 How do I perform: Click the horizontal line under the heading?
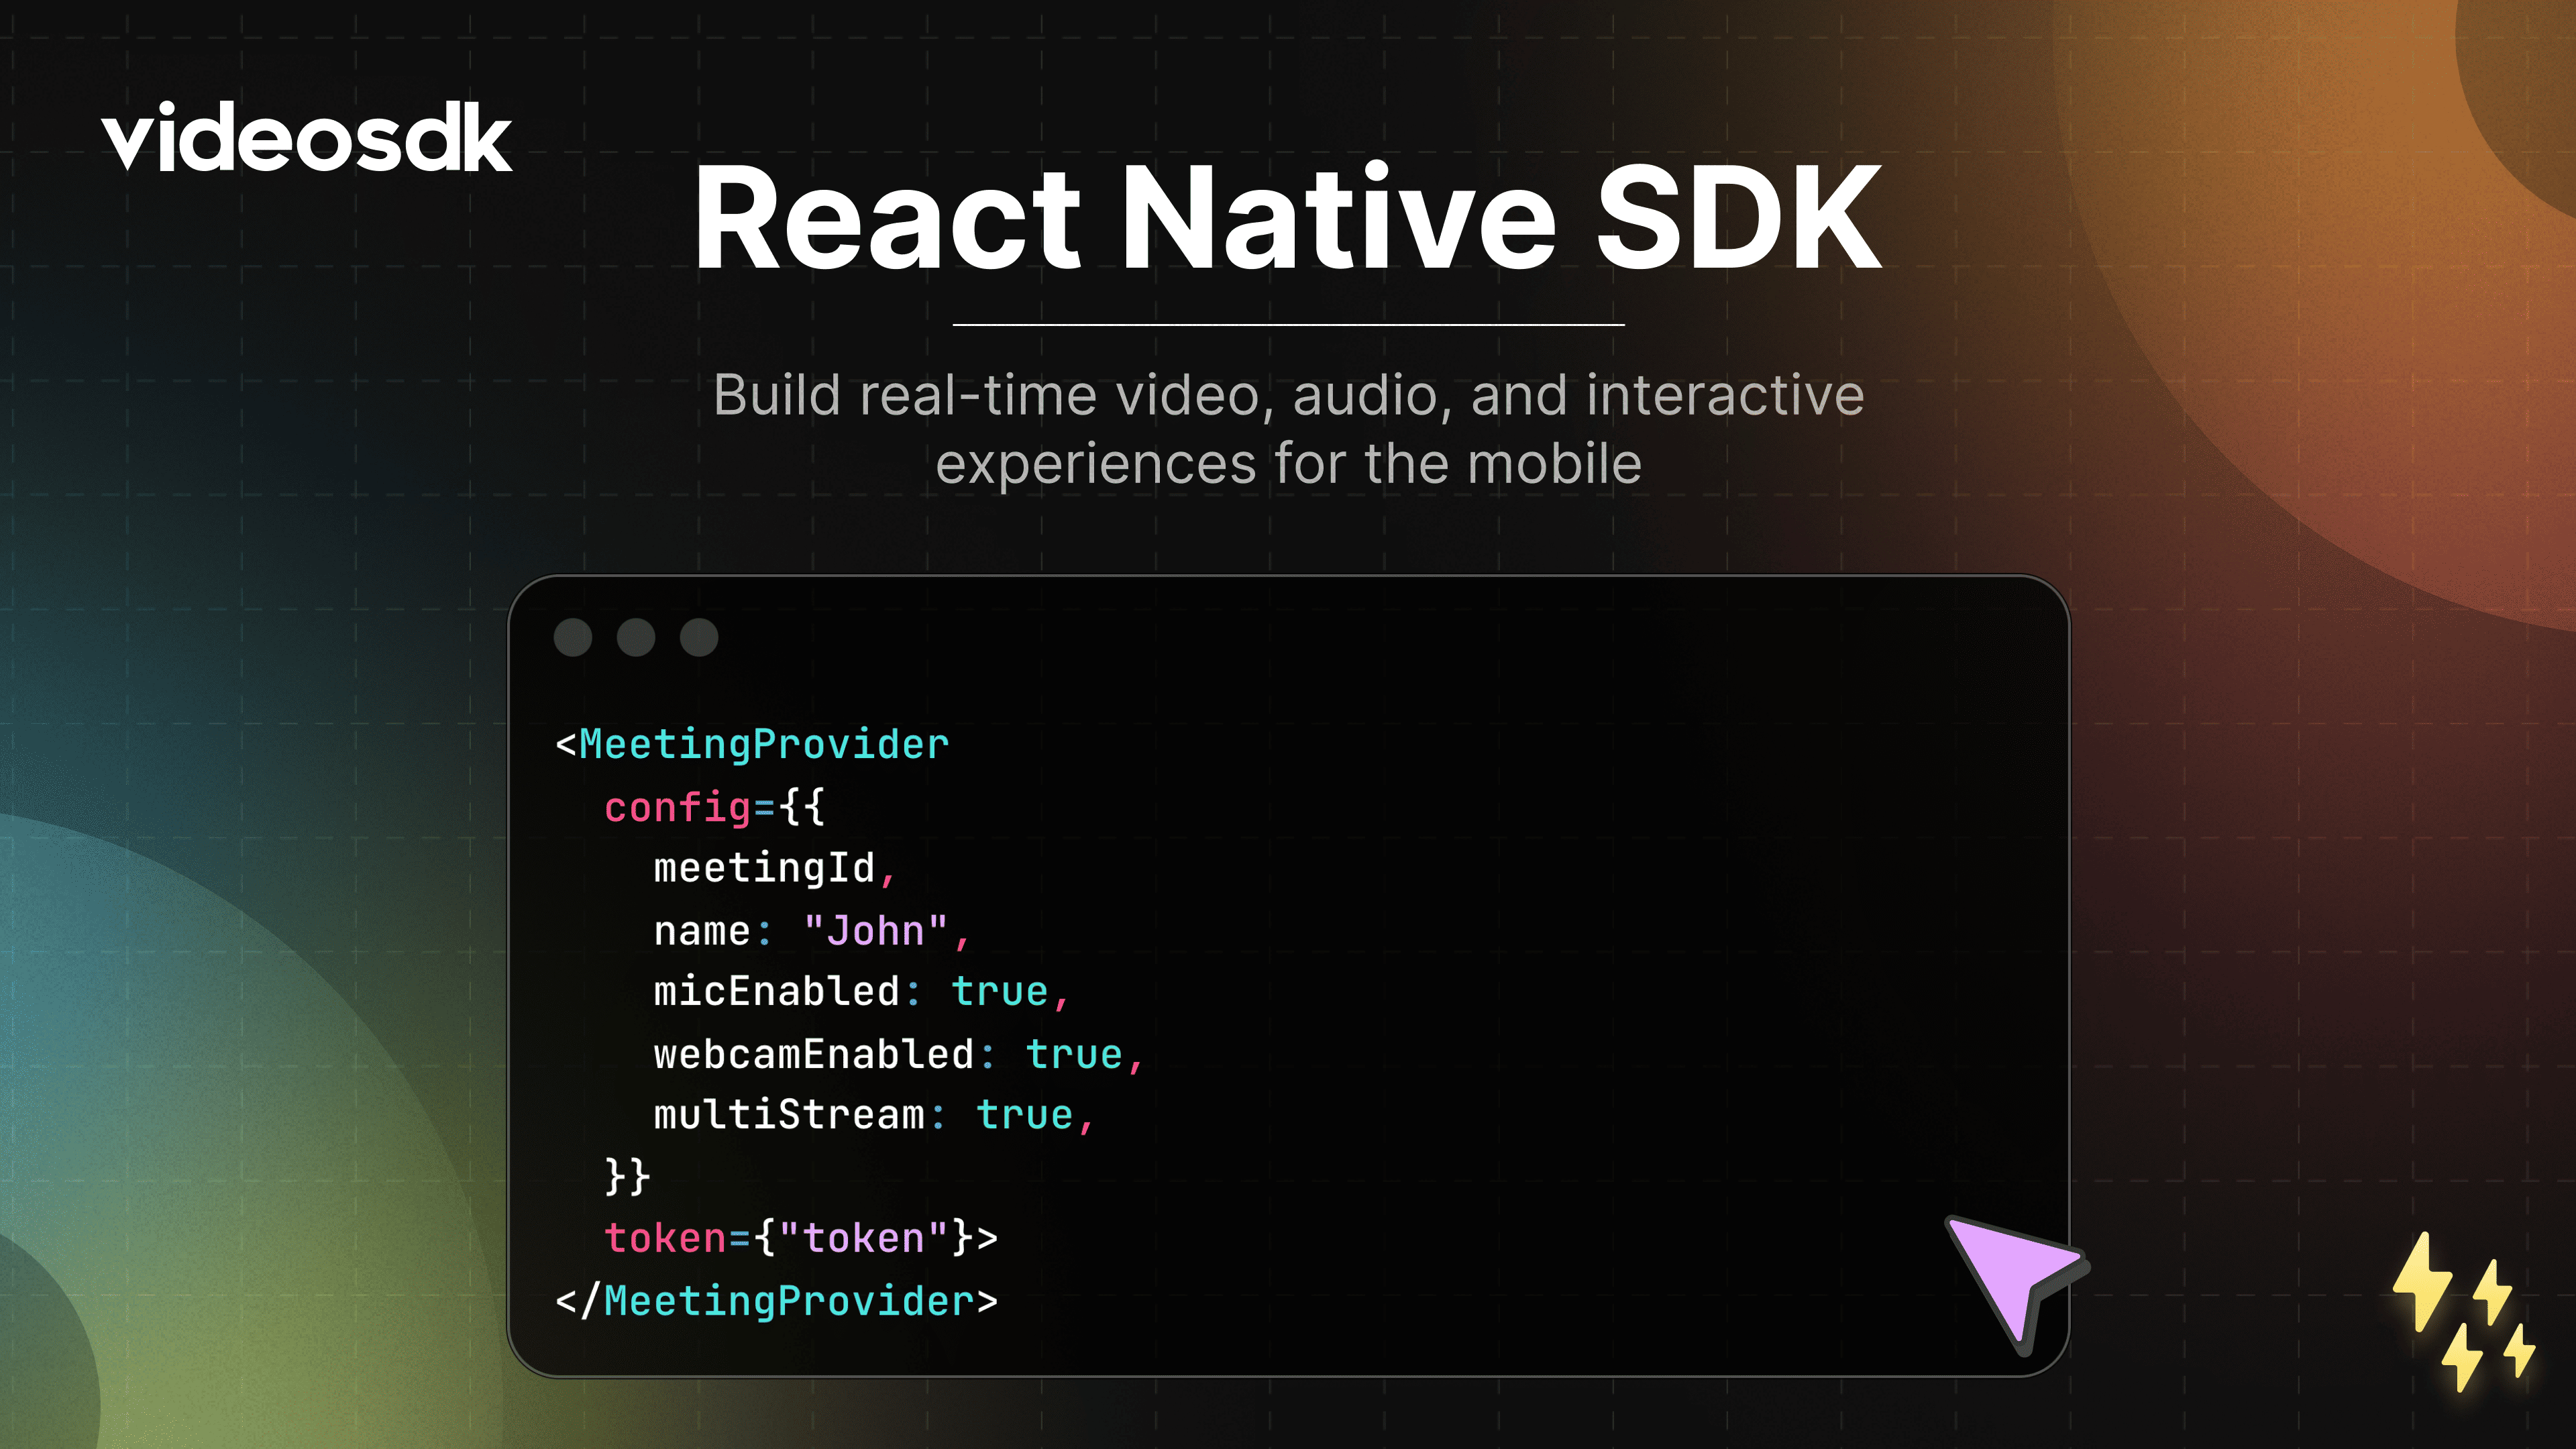1288,325
